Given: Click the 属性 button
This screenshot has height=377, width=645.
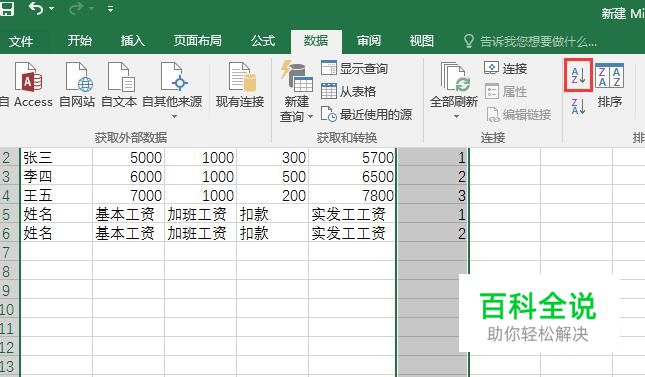Looking at the screenshot, I should click(506, 91).
